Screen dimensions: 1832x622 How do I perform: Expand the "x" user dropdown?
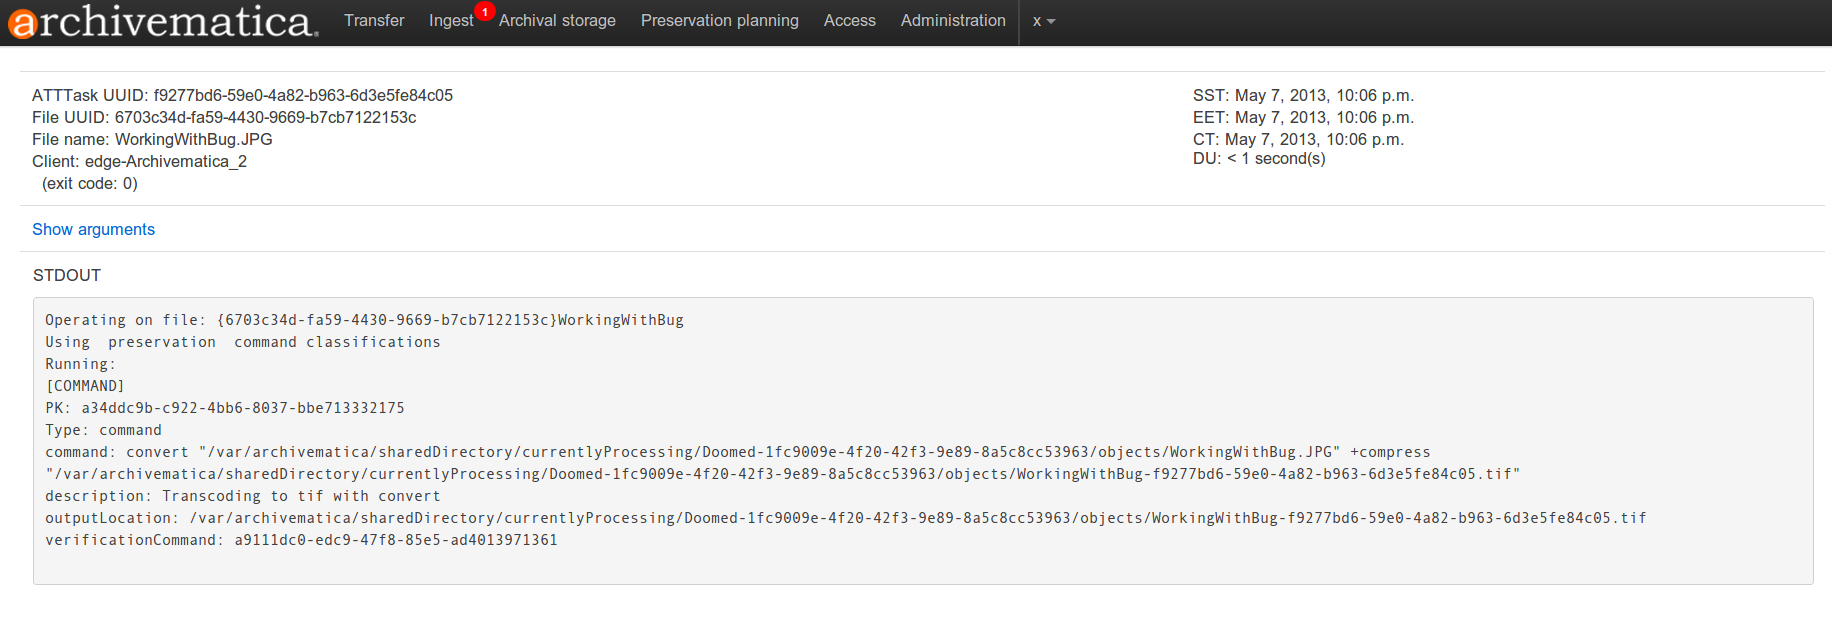pyautogui.click(x=1043, y=21)
